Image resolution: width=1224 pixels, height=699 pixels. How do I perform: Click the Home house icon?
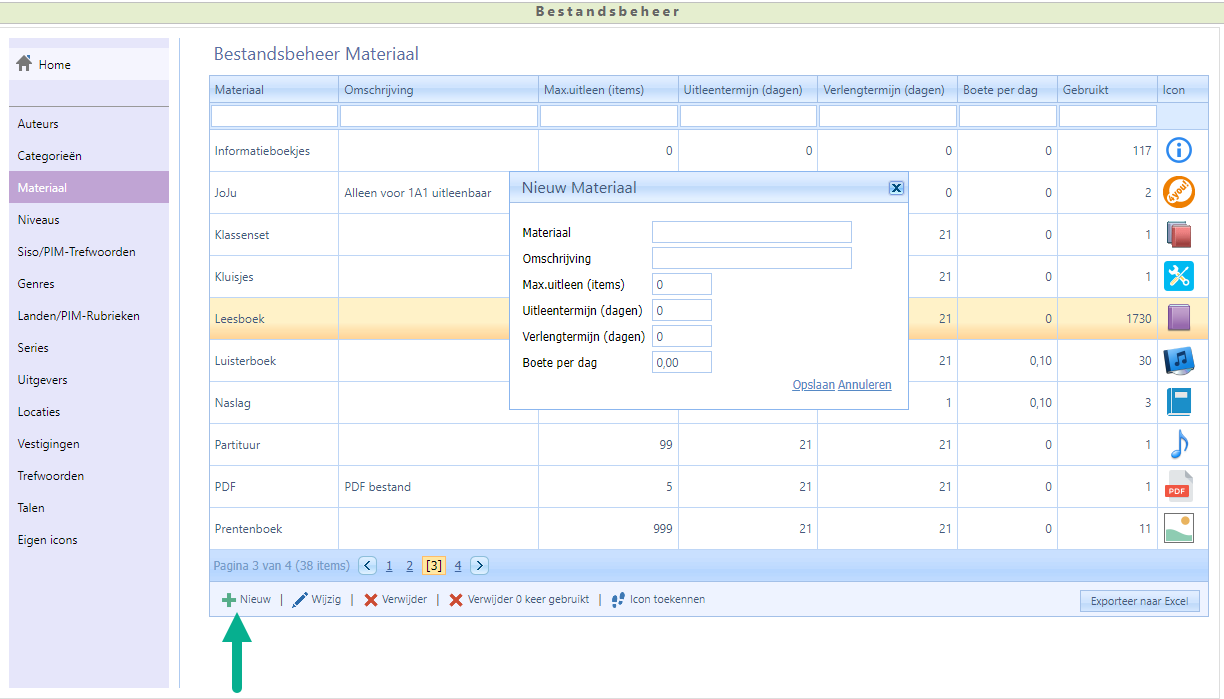25,64
